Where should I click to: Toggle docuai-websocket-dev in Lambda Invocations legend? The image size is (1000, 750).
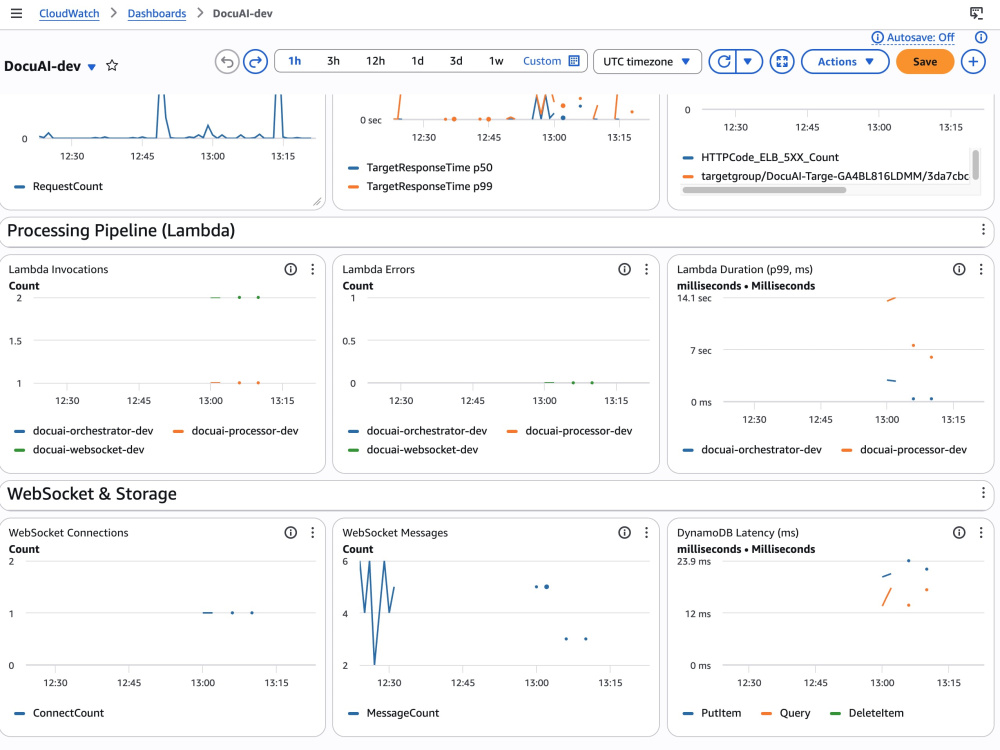click(80, 450)
